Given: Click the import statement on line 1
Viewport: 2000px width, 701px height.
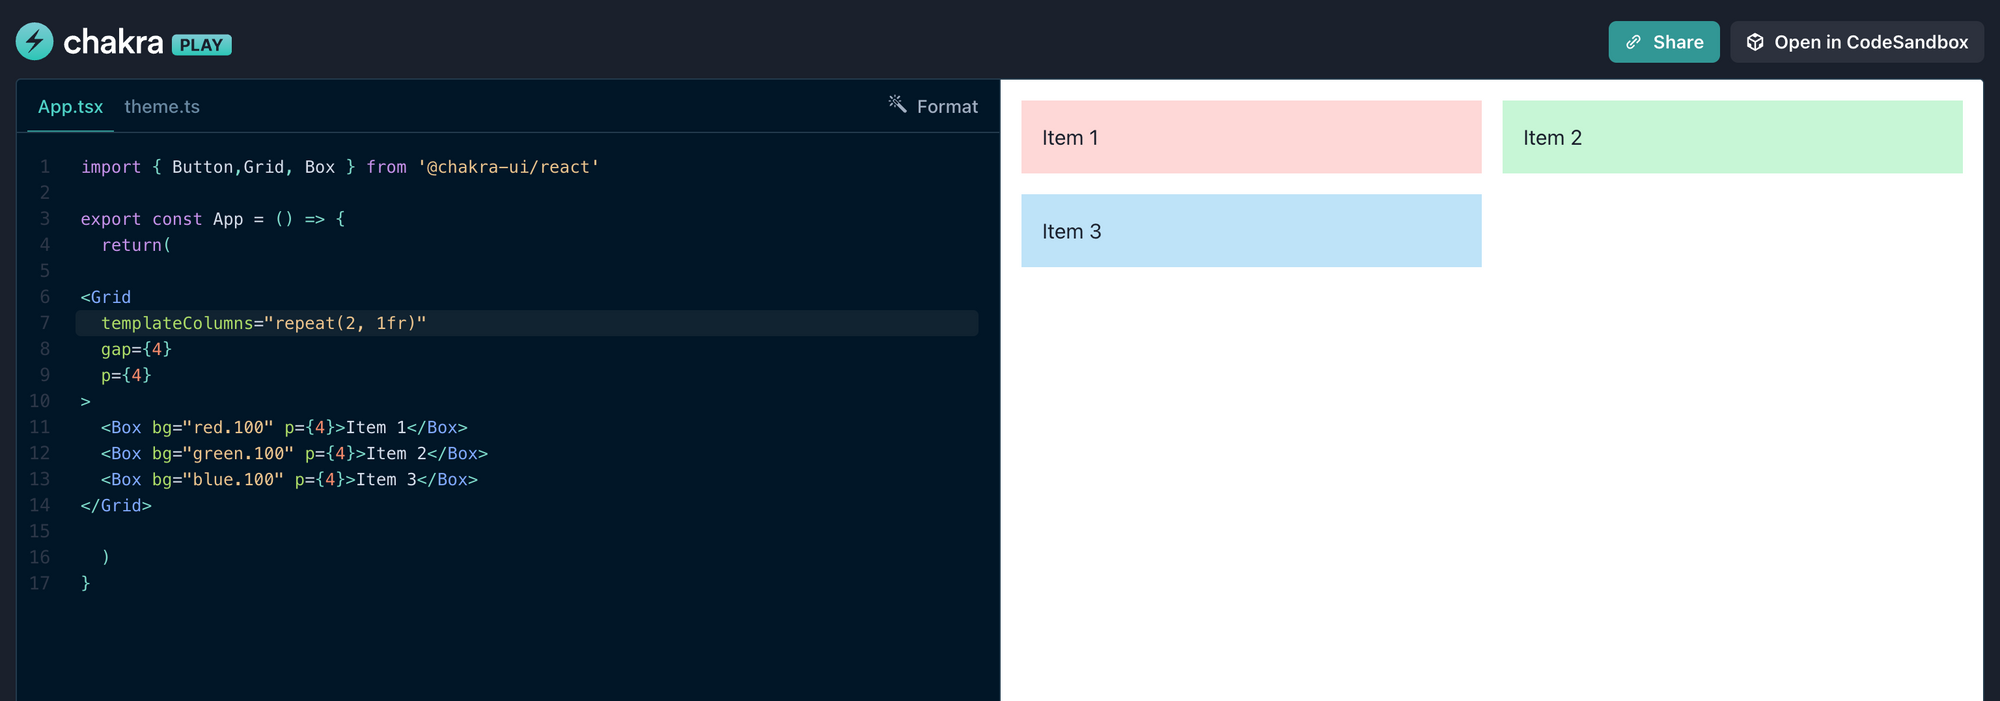Looking at the screenshot, I should point(340,167).
